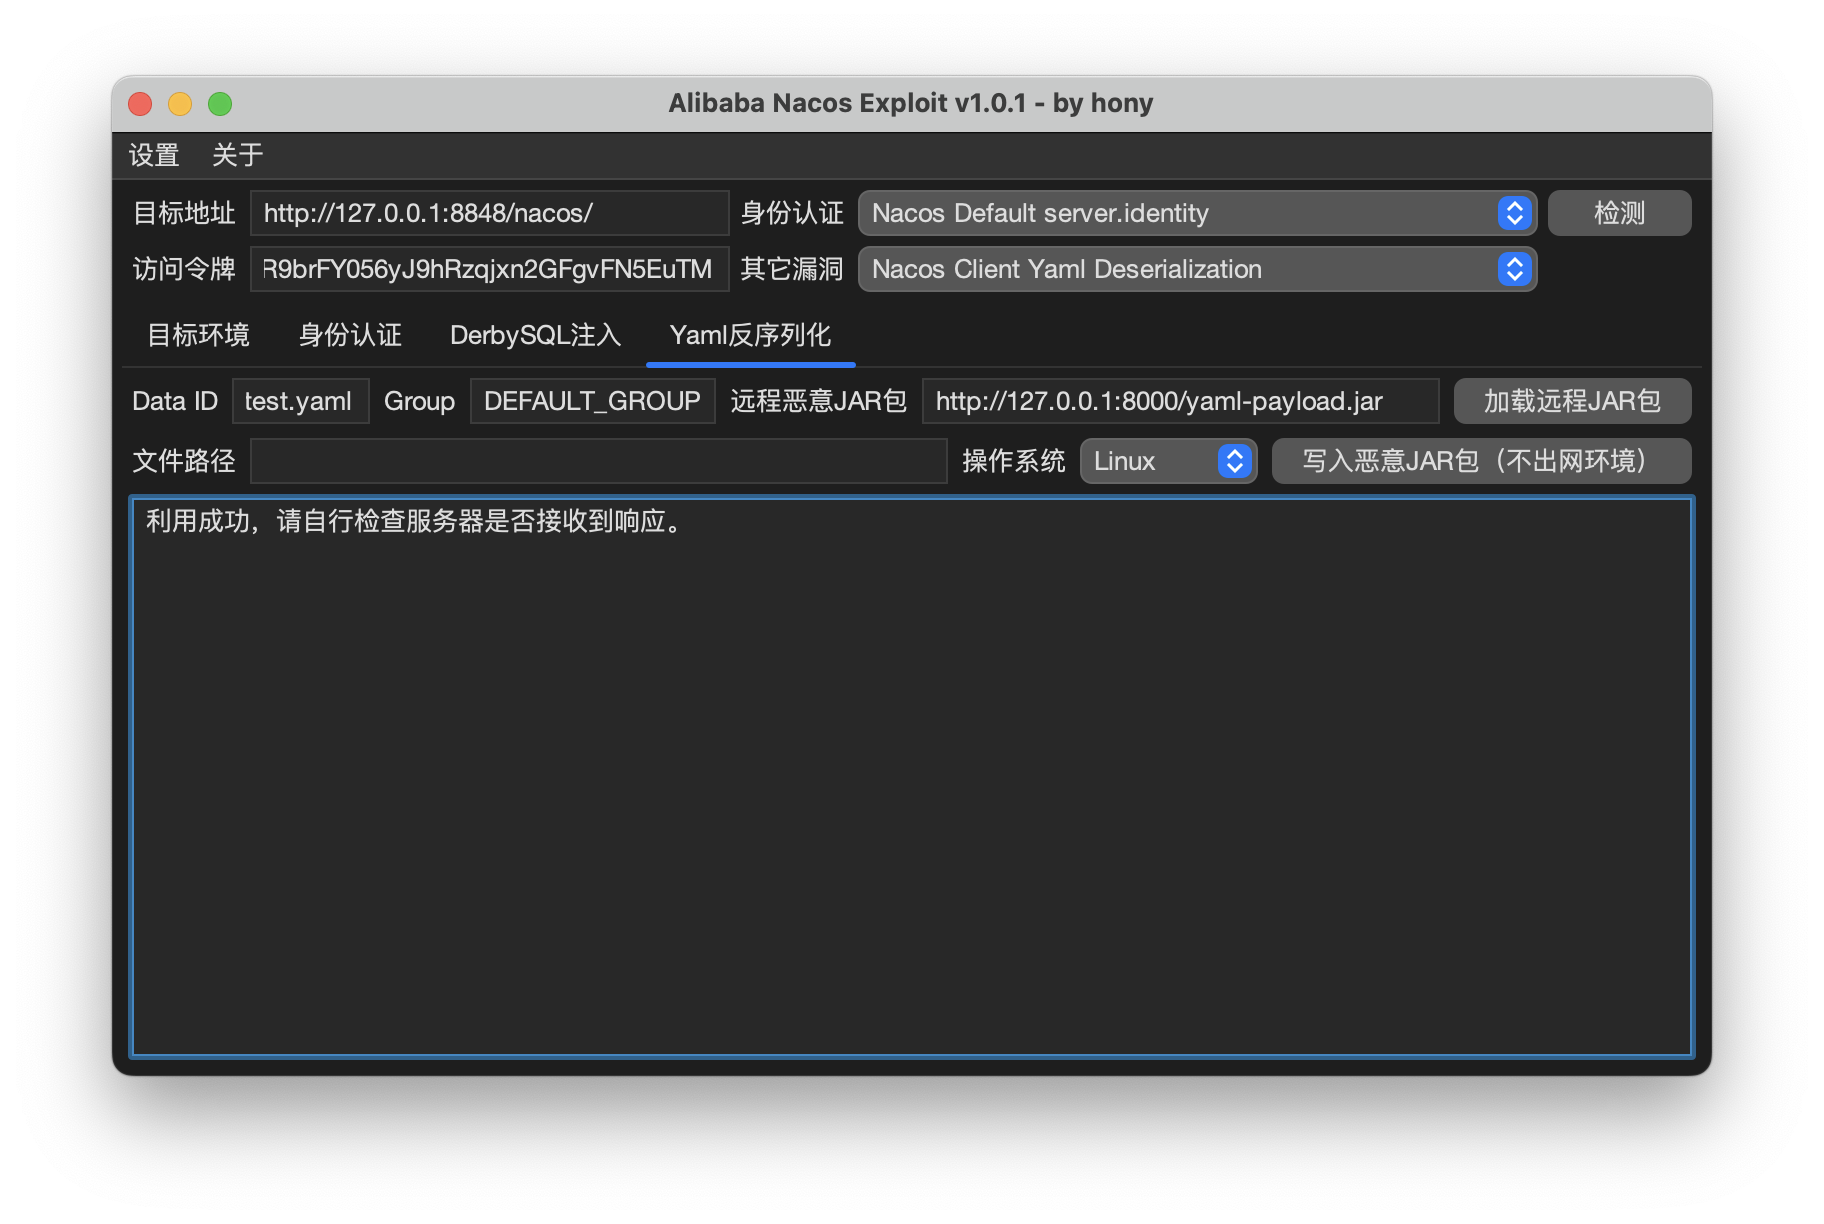1824x1224 pixels.
Task: Click the red close window button
Action: tap(140, 104)
